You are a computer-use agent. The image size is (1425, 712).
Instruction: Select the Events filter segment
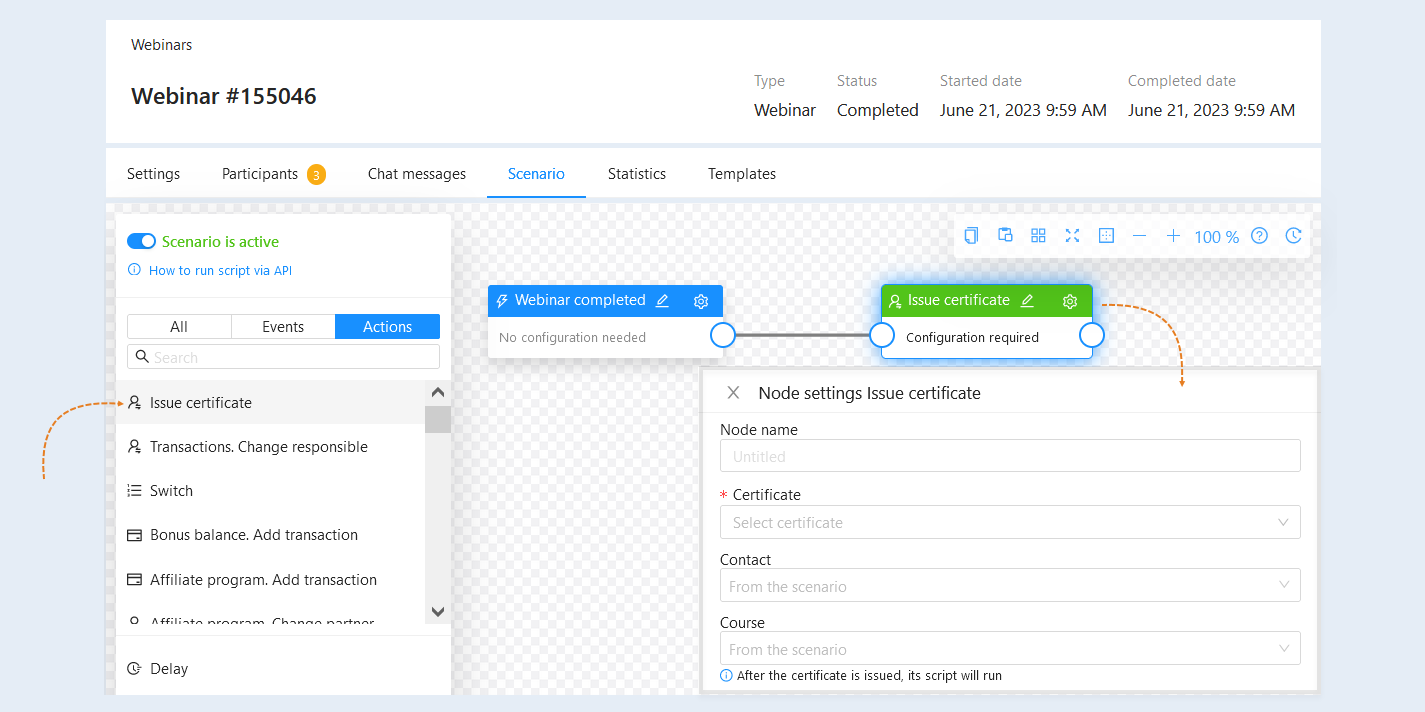(x=283, y=327)
